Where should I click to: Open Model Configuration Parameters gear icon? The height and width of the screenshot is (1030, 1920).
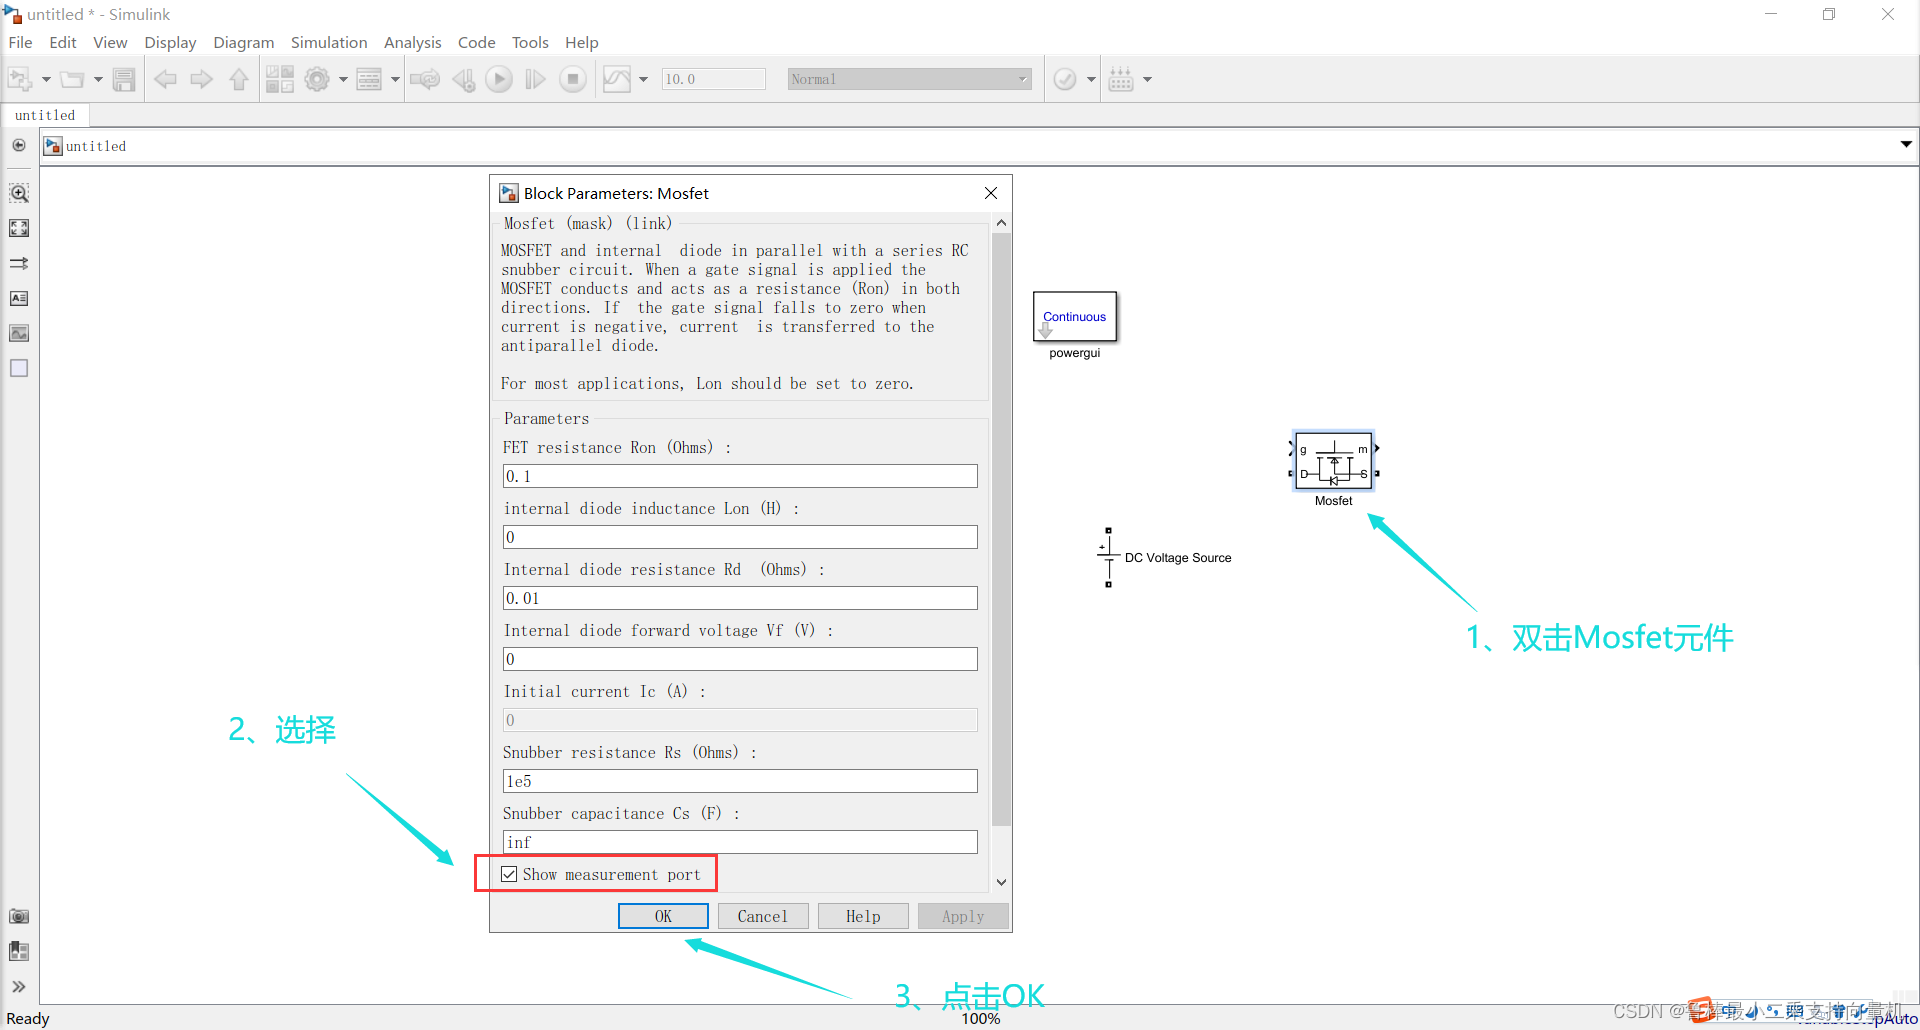(317, 79)
